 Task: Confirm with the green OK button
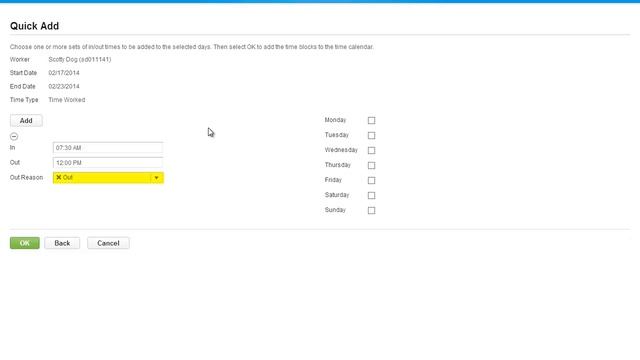[25, 243]
